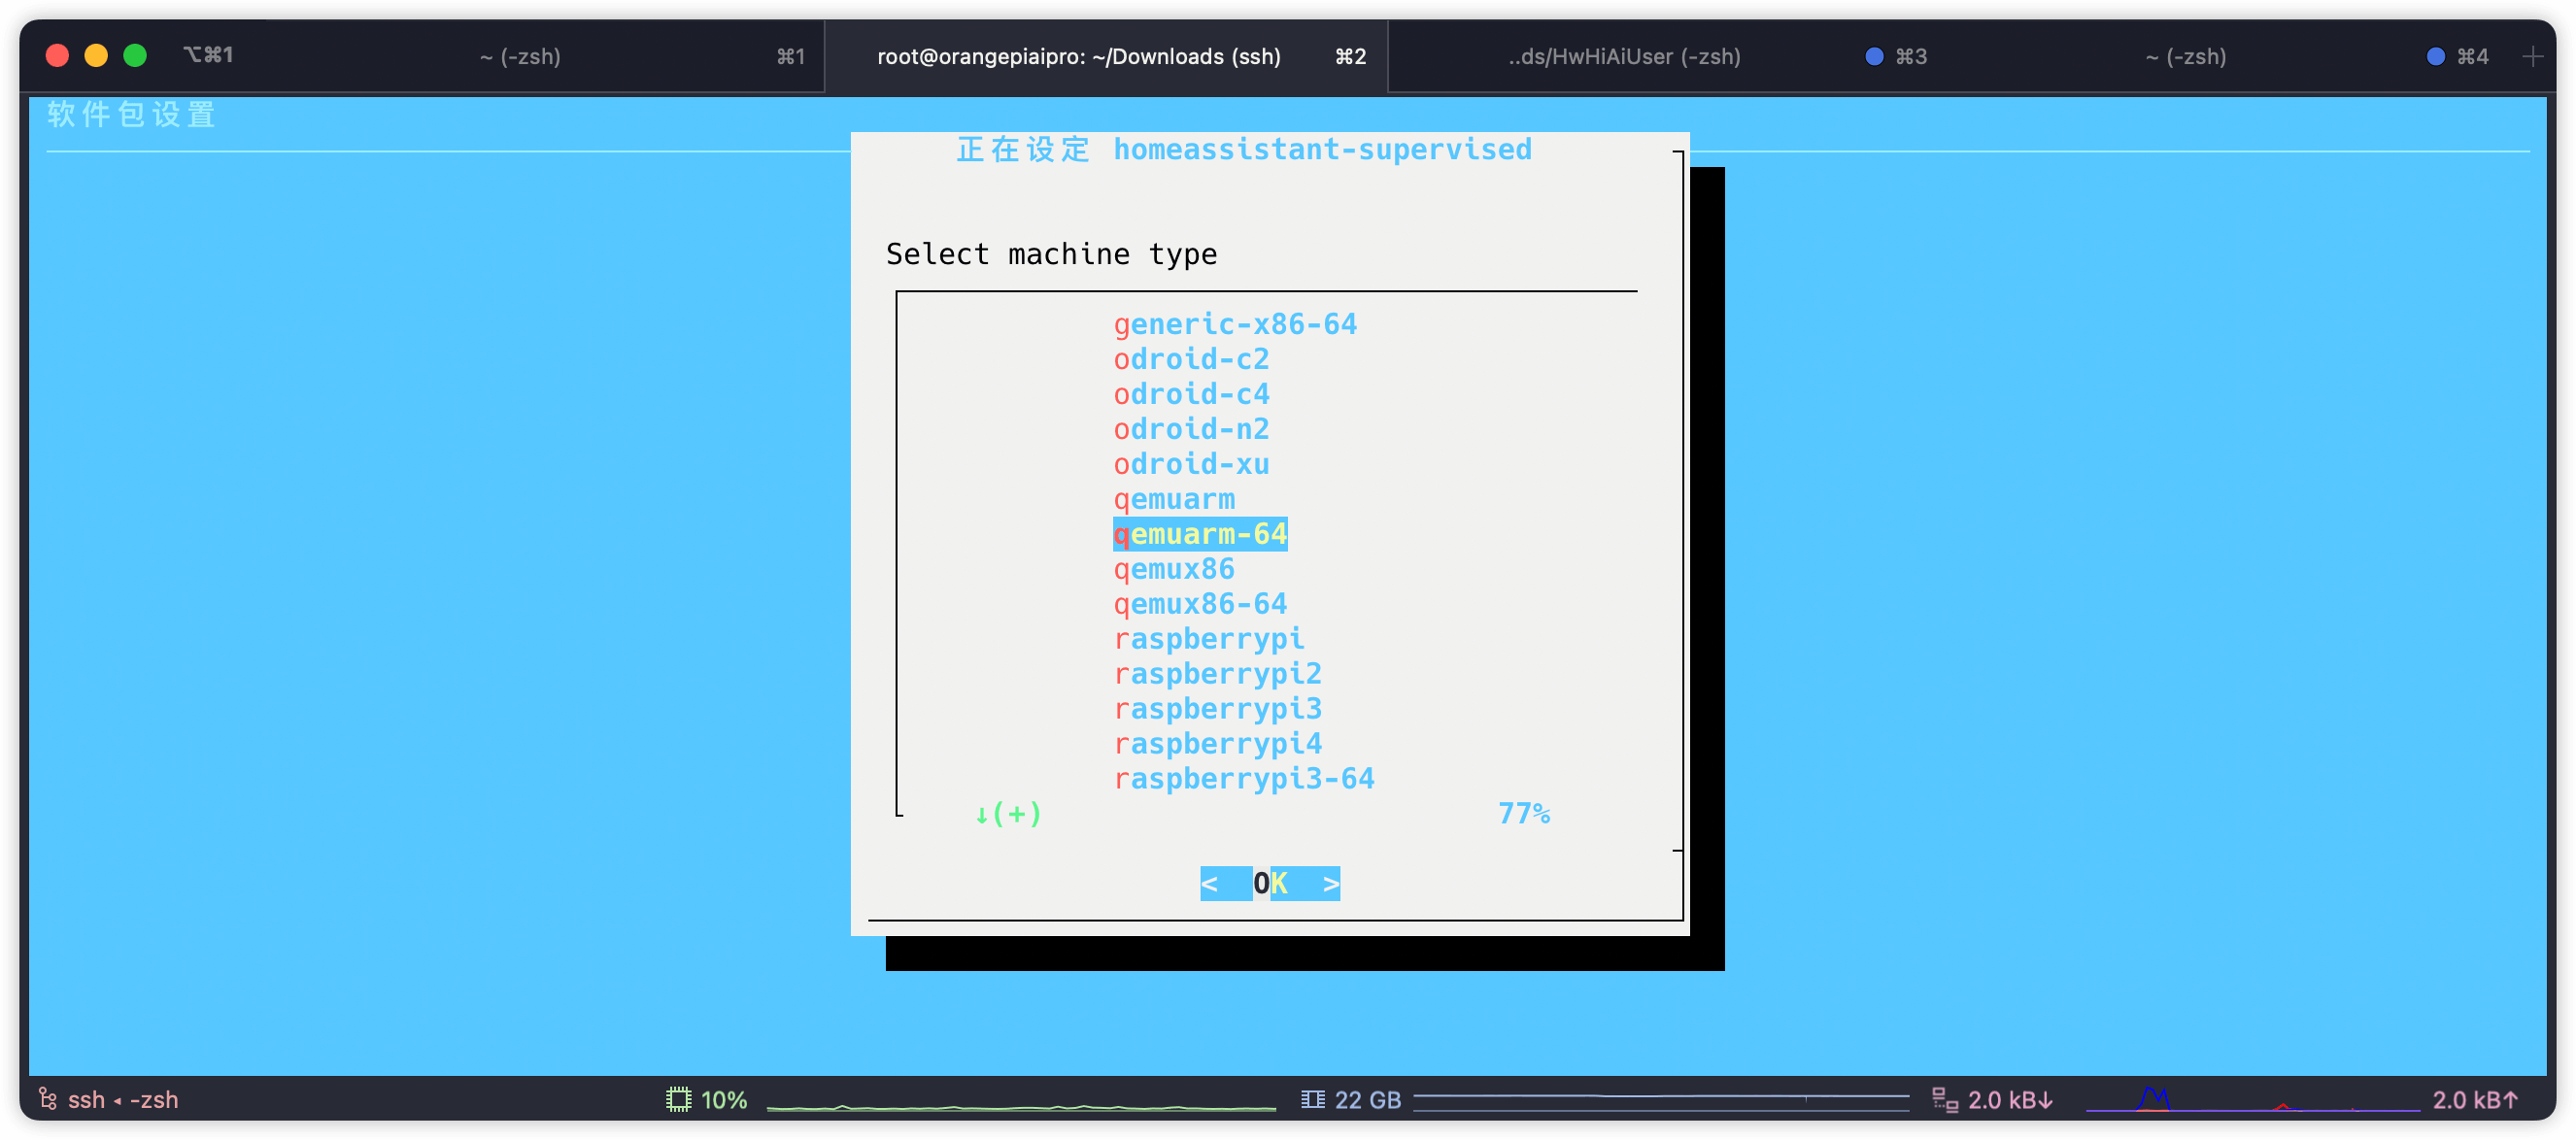Click the blue activity dot on tab 3
This screenshot has width=2576, height=1140.
tap(1874, 57)
